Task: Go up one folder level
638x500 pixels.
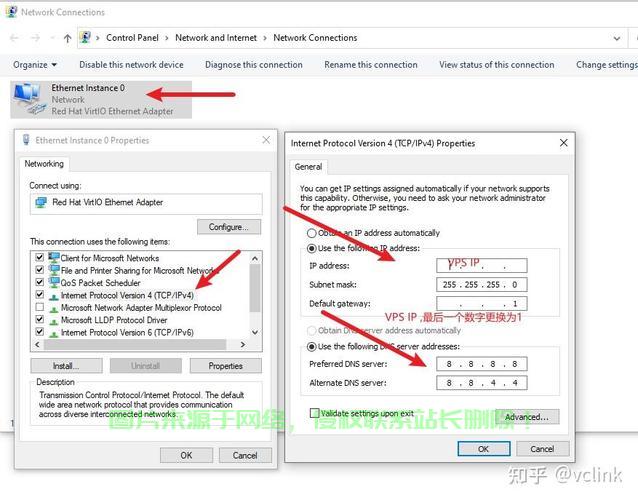Action: click(x=68, y=38)
